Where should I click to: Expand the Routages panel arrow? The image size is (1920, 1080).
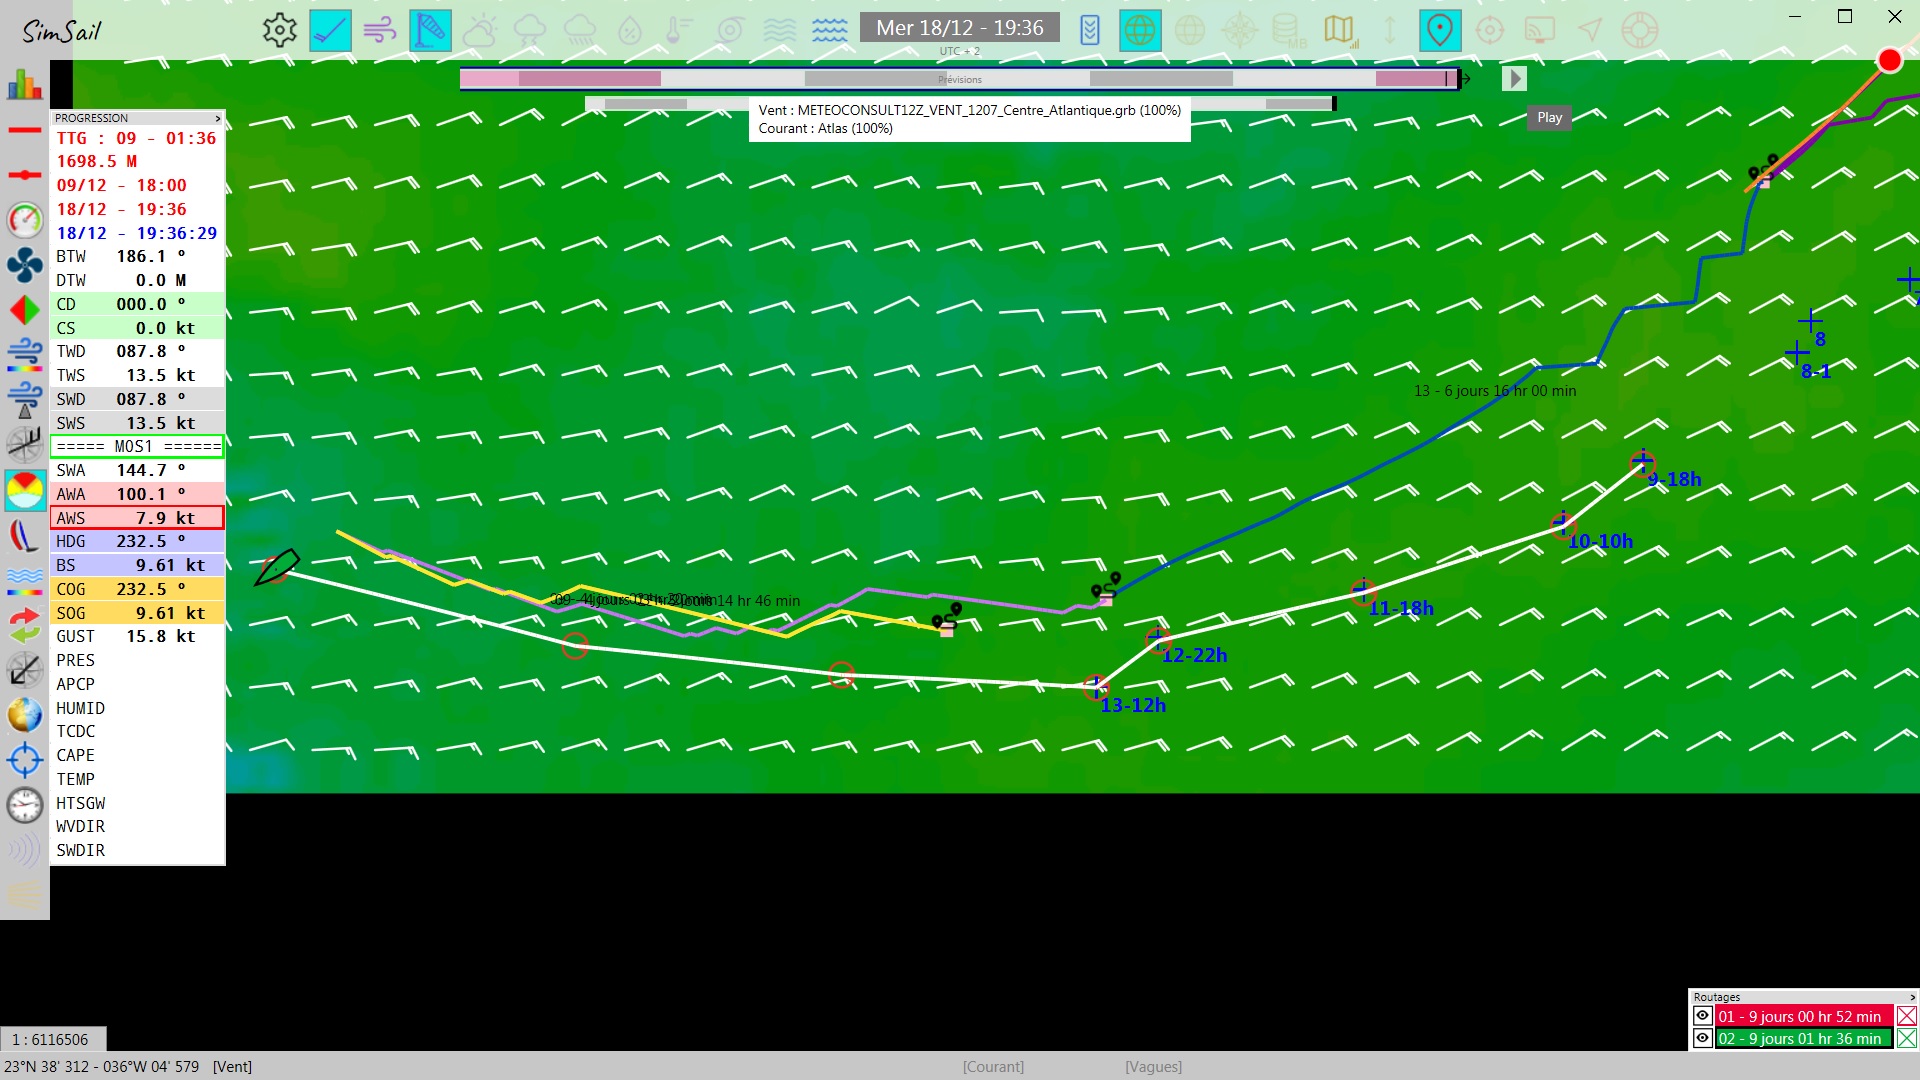(x=1911, y=997)
